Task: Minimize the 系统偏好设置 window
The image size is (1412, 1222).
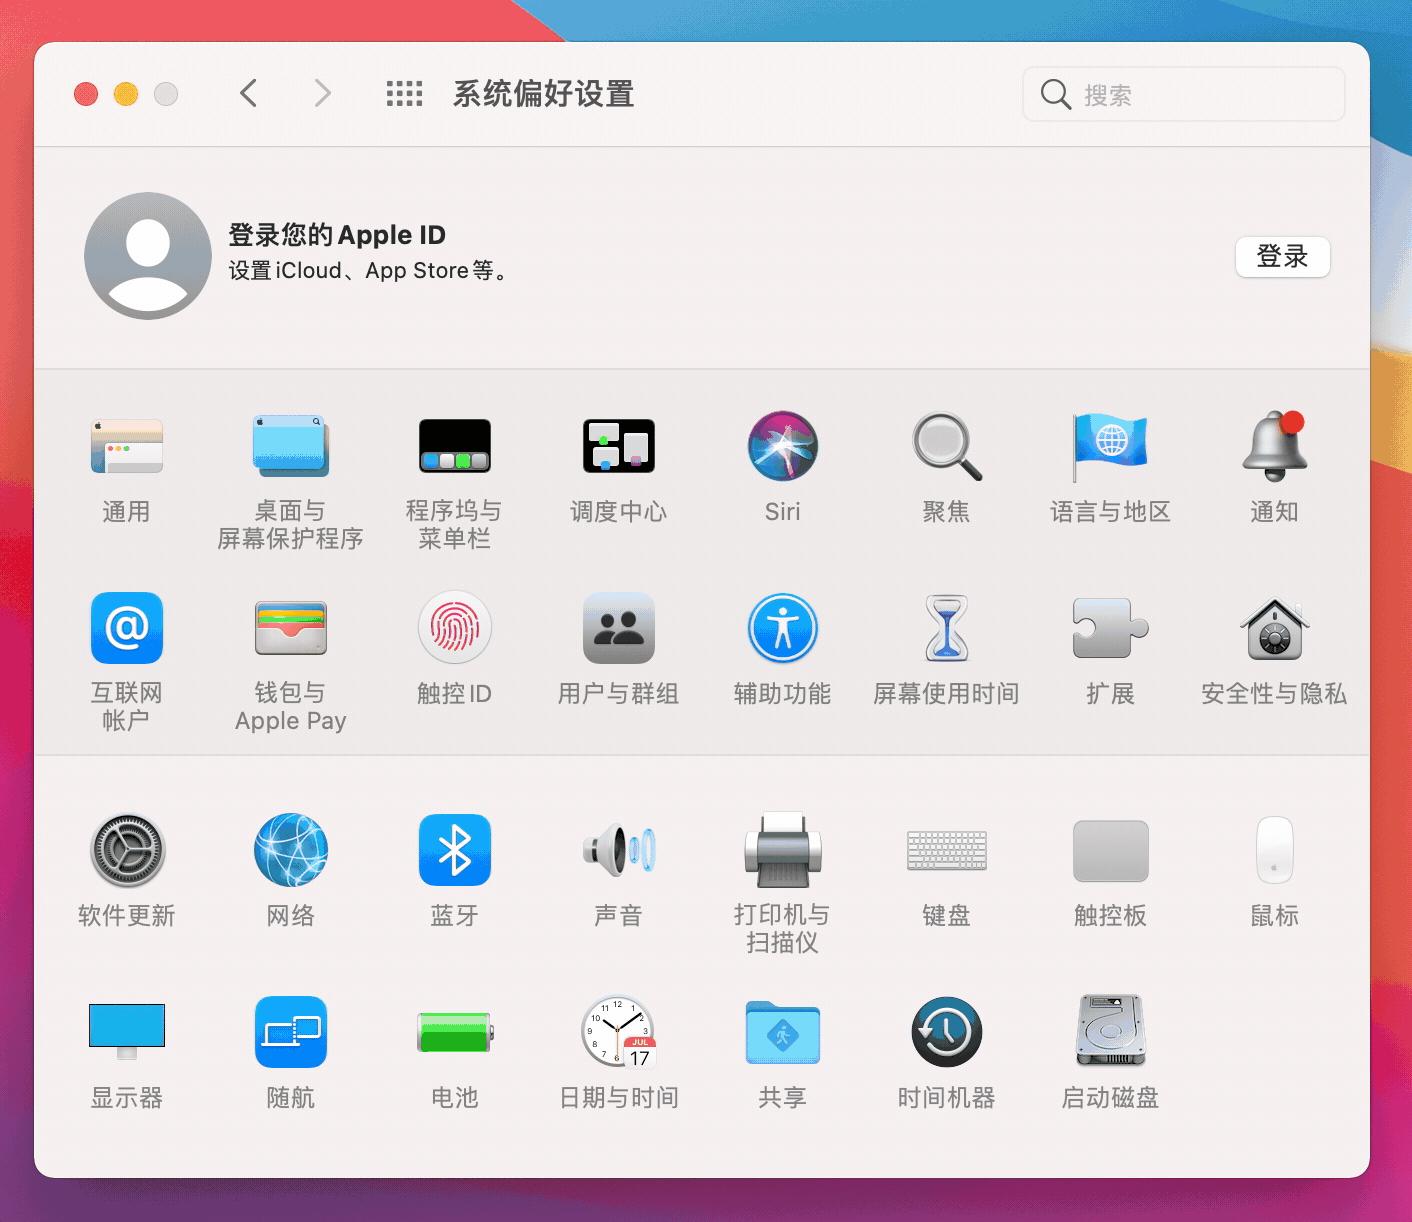Action: point(126,94)
